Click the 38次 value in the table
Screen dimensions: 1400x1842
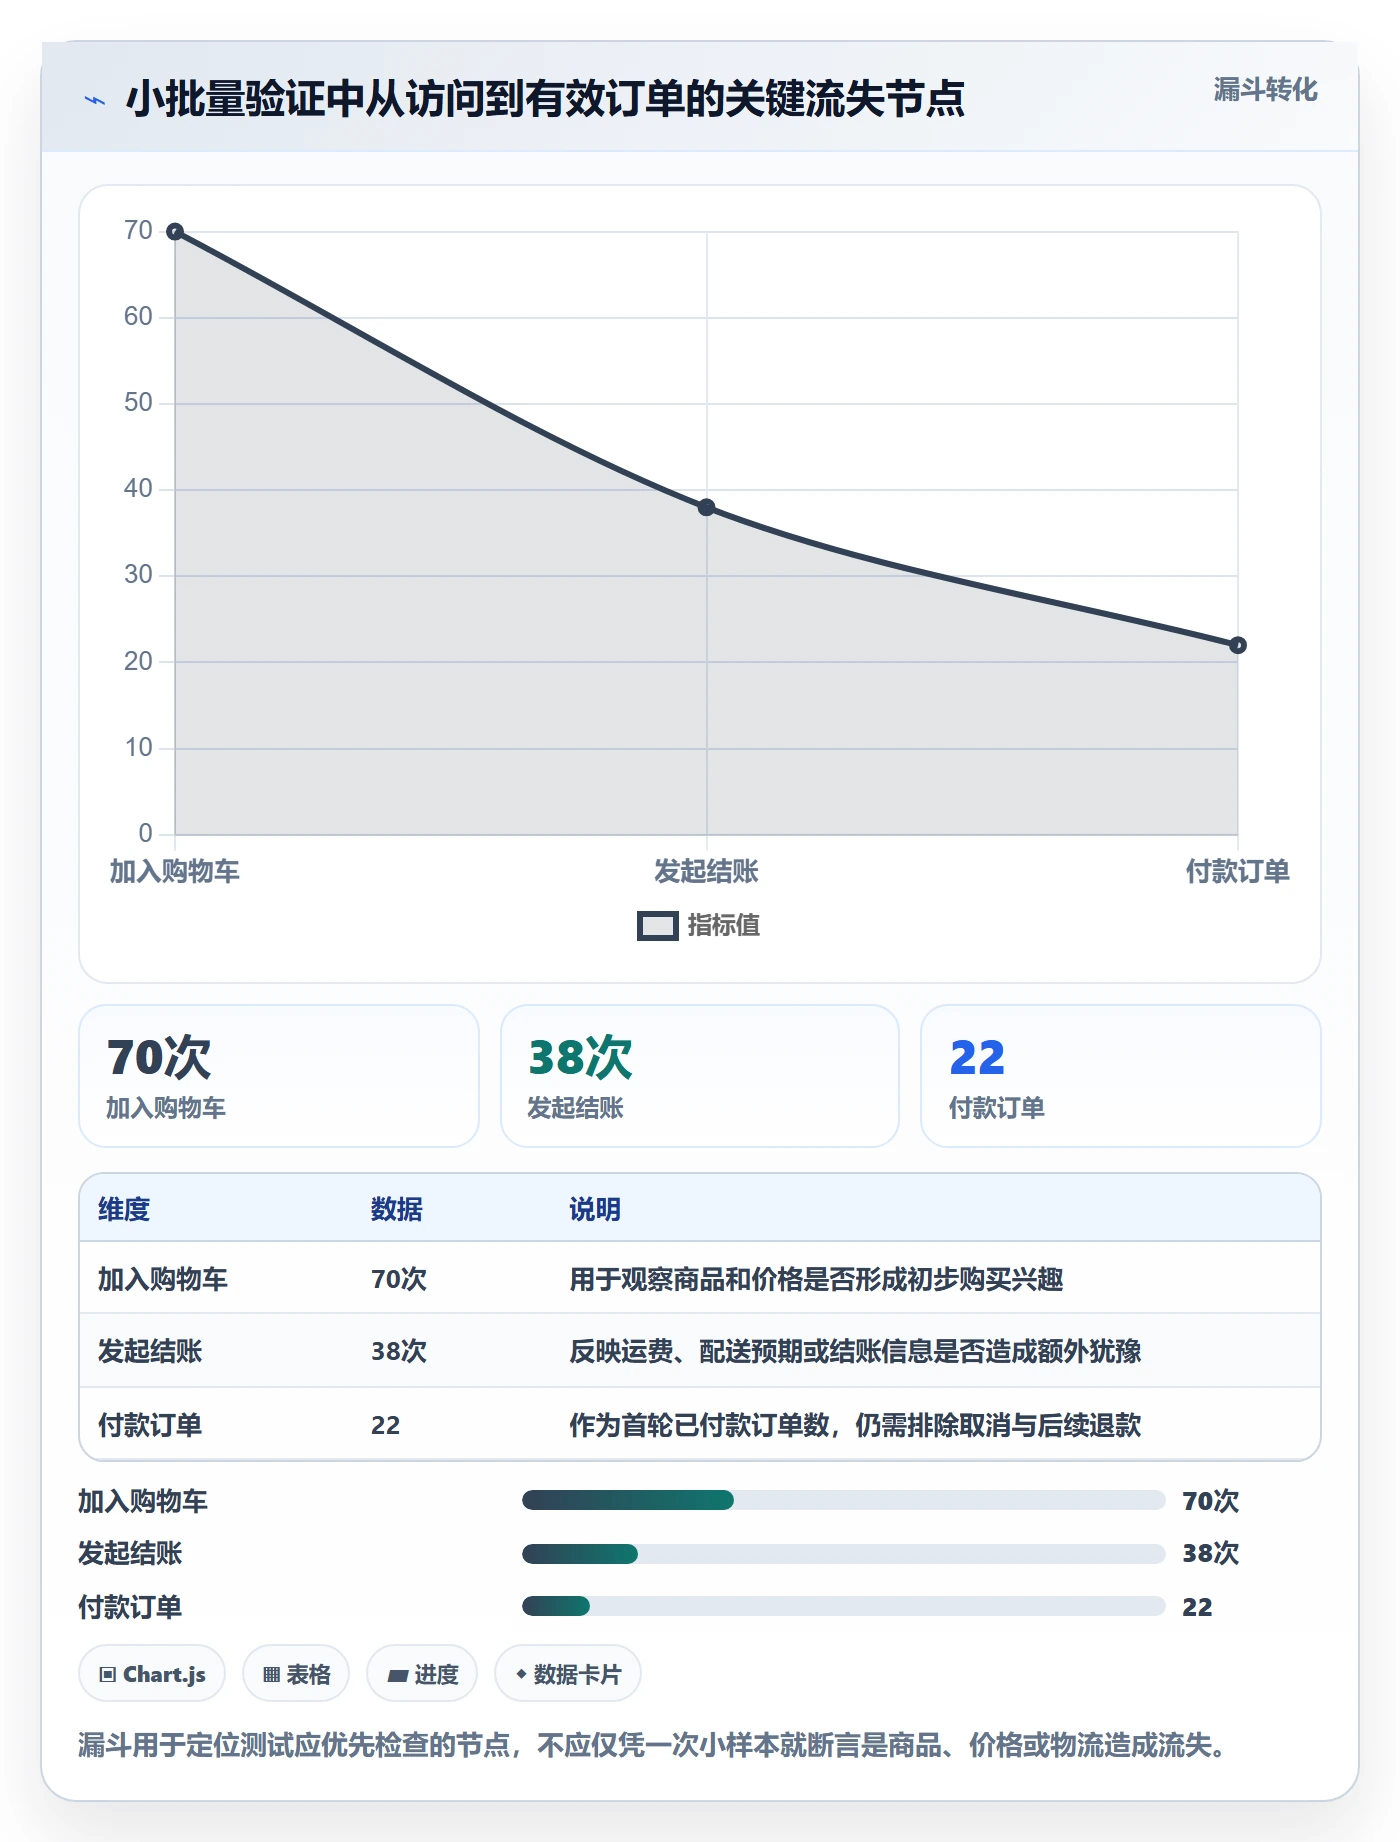click(399, 1351)
